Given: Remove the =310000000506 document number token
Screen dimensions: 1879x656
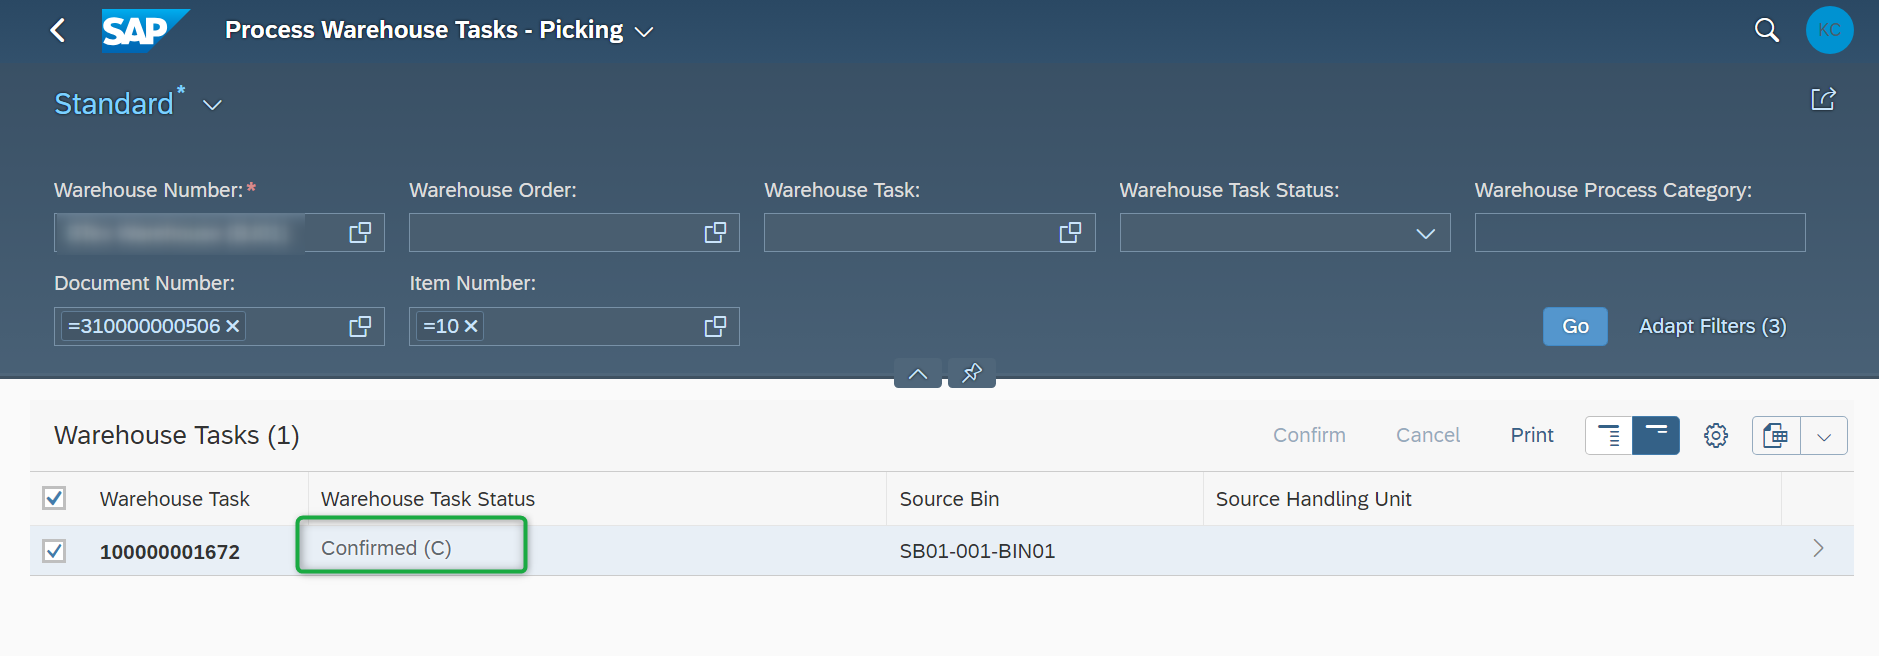Looking at the screenshot, I should point(233,327).
